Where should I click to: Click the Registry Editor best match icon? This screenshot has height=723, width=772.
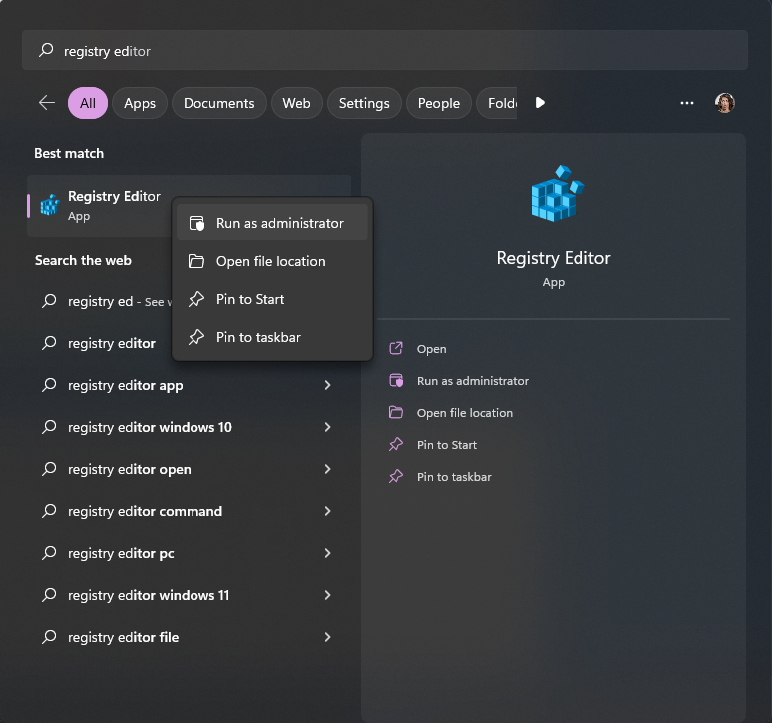pos(49,205)
